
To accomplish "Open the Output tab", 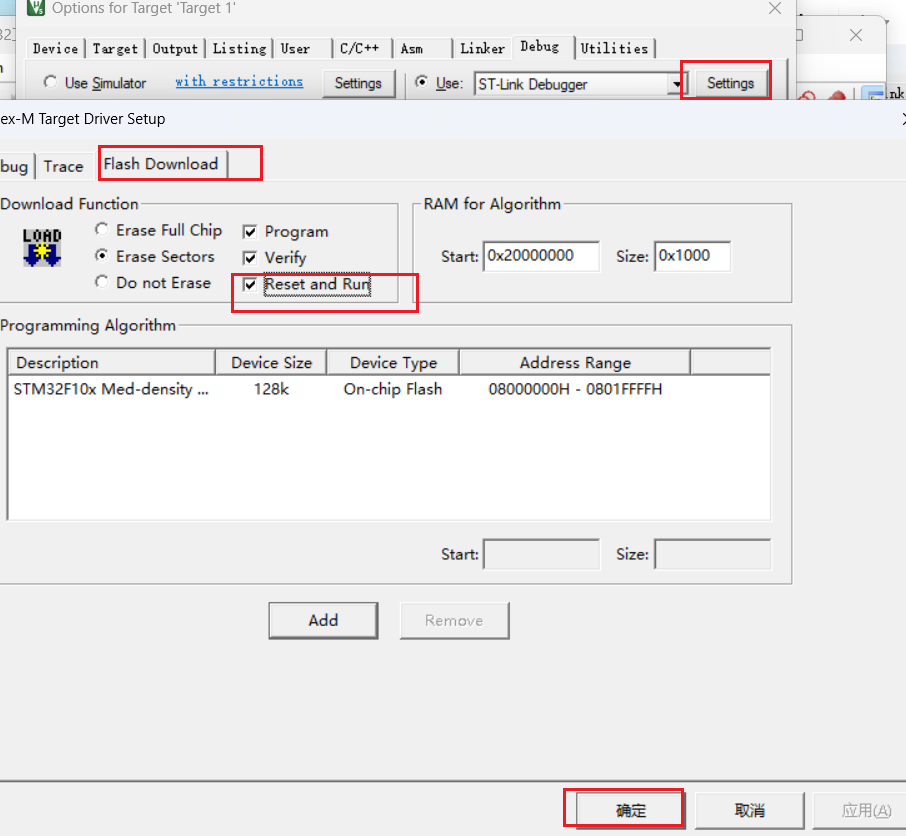I will pos(175,49).
